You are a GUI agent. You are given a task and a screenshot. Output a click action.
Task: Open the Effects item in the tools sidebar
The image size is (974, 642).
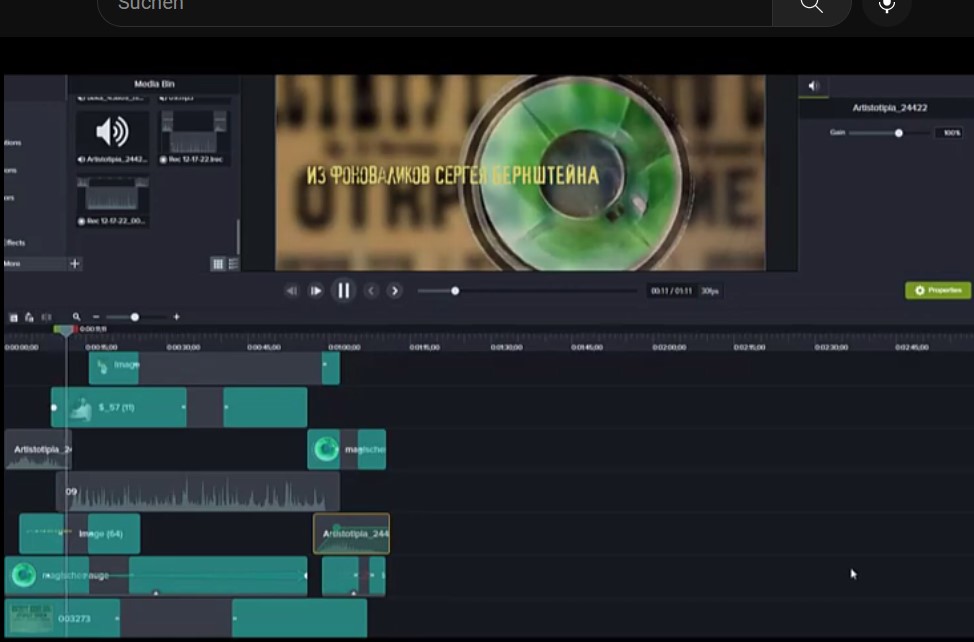coord(14,243)
